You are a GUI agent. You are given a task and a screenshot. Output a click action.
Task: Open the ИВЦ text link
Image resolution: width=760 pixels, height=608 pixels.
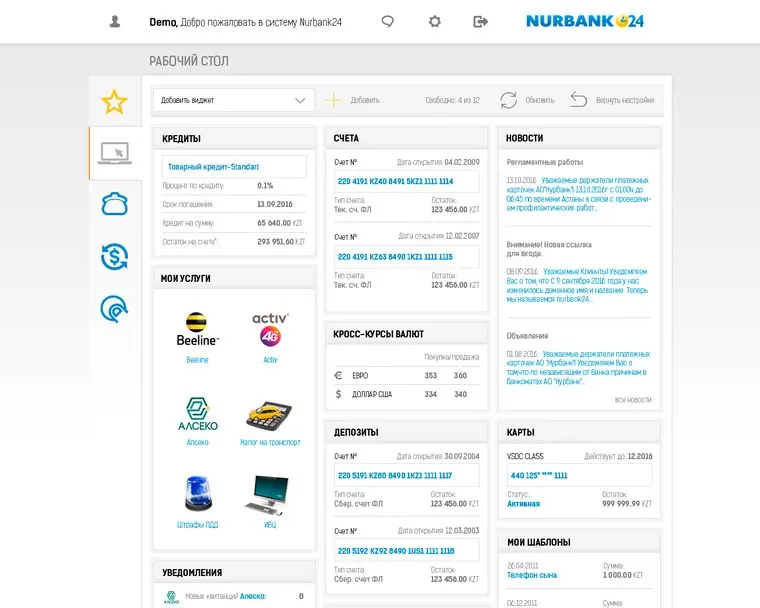pos(270,525)
